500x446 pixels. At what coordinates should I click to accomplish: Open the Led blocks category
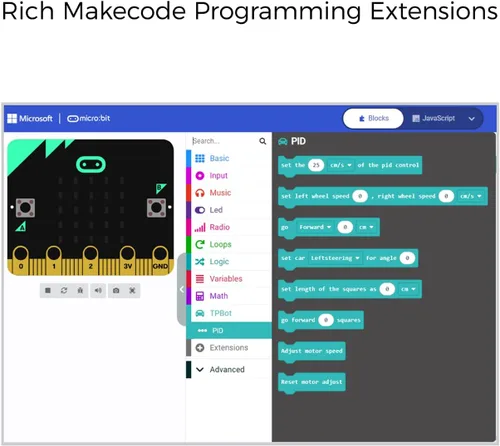228,210
